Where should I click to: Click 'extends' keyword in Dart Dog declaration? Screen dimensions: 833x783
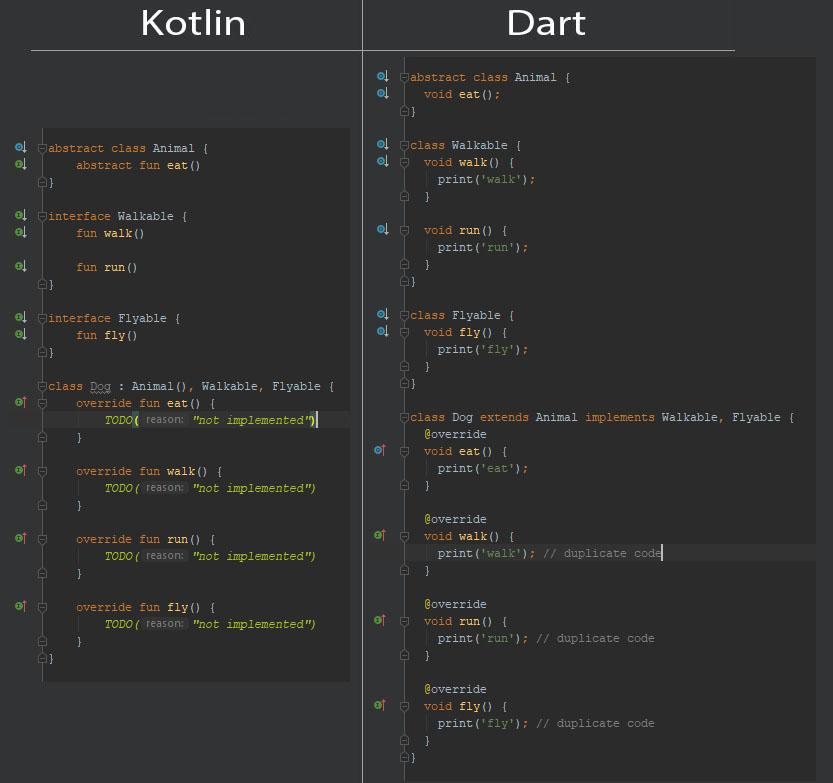click(504, 417)
